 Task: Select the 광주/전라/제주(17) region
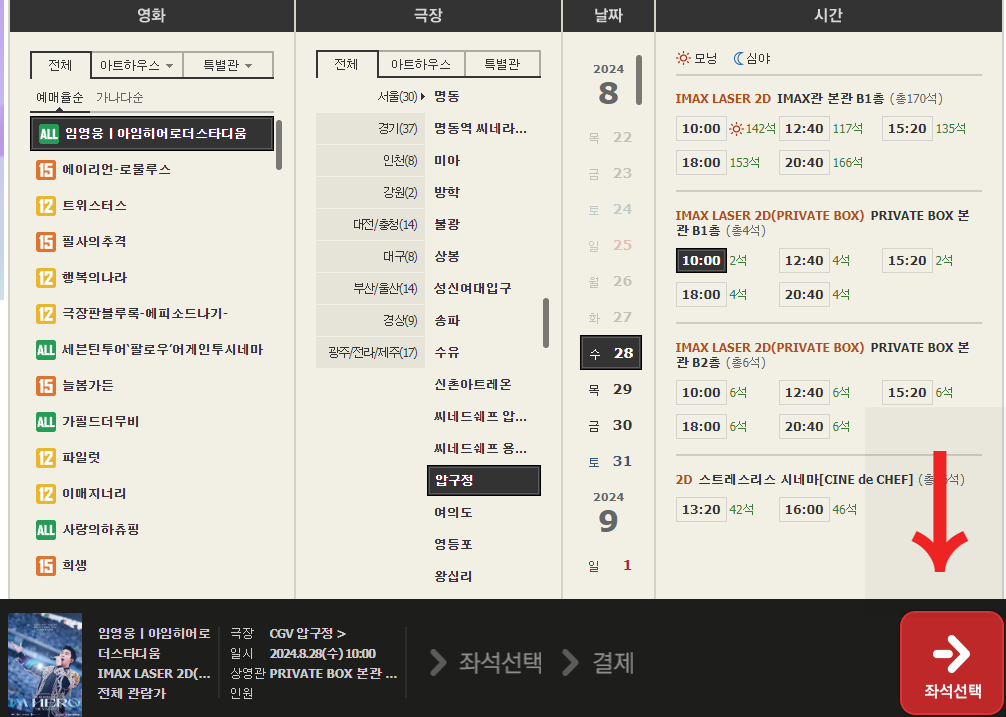(x=370, y=352)
